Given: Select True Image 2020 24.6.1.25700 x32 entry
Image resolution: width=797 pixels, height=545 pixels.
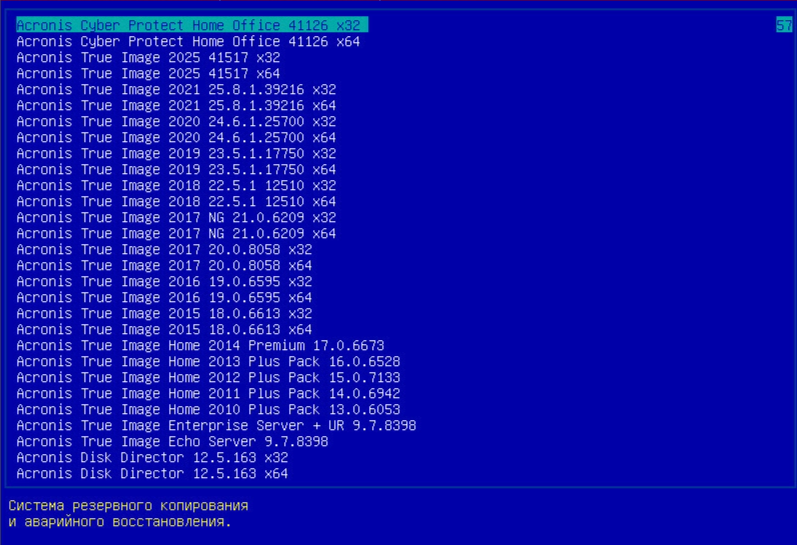Looking at the screenshot, I should [x=176, y=122].
